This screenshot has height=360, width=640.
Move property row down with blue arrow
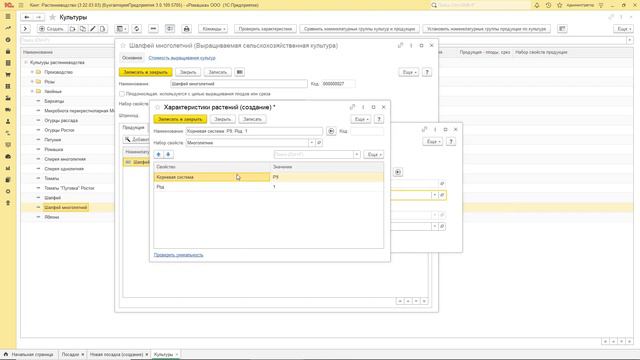coord(168,154)
